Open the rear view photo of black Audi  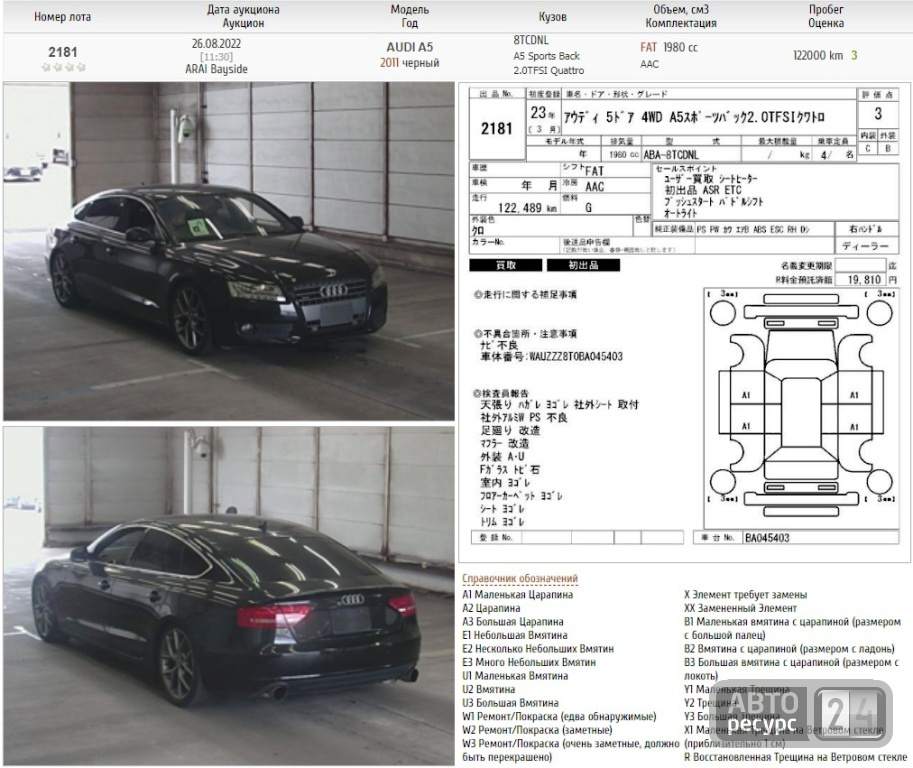[x=229, y=596]
